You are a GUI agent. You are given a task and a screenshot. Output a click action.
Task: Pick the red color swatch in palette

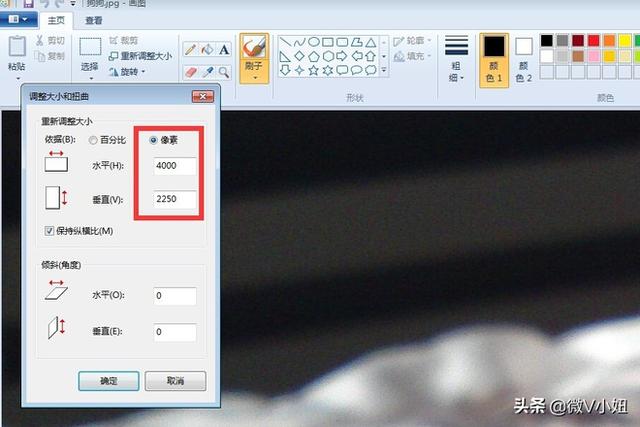point(594,40)
